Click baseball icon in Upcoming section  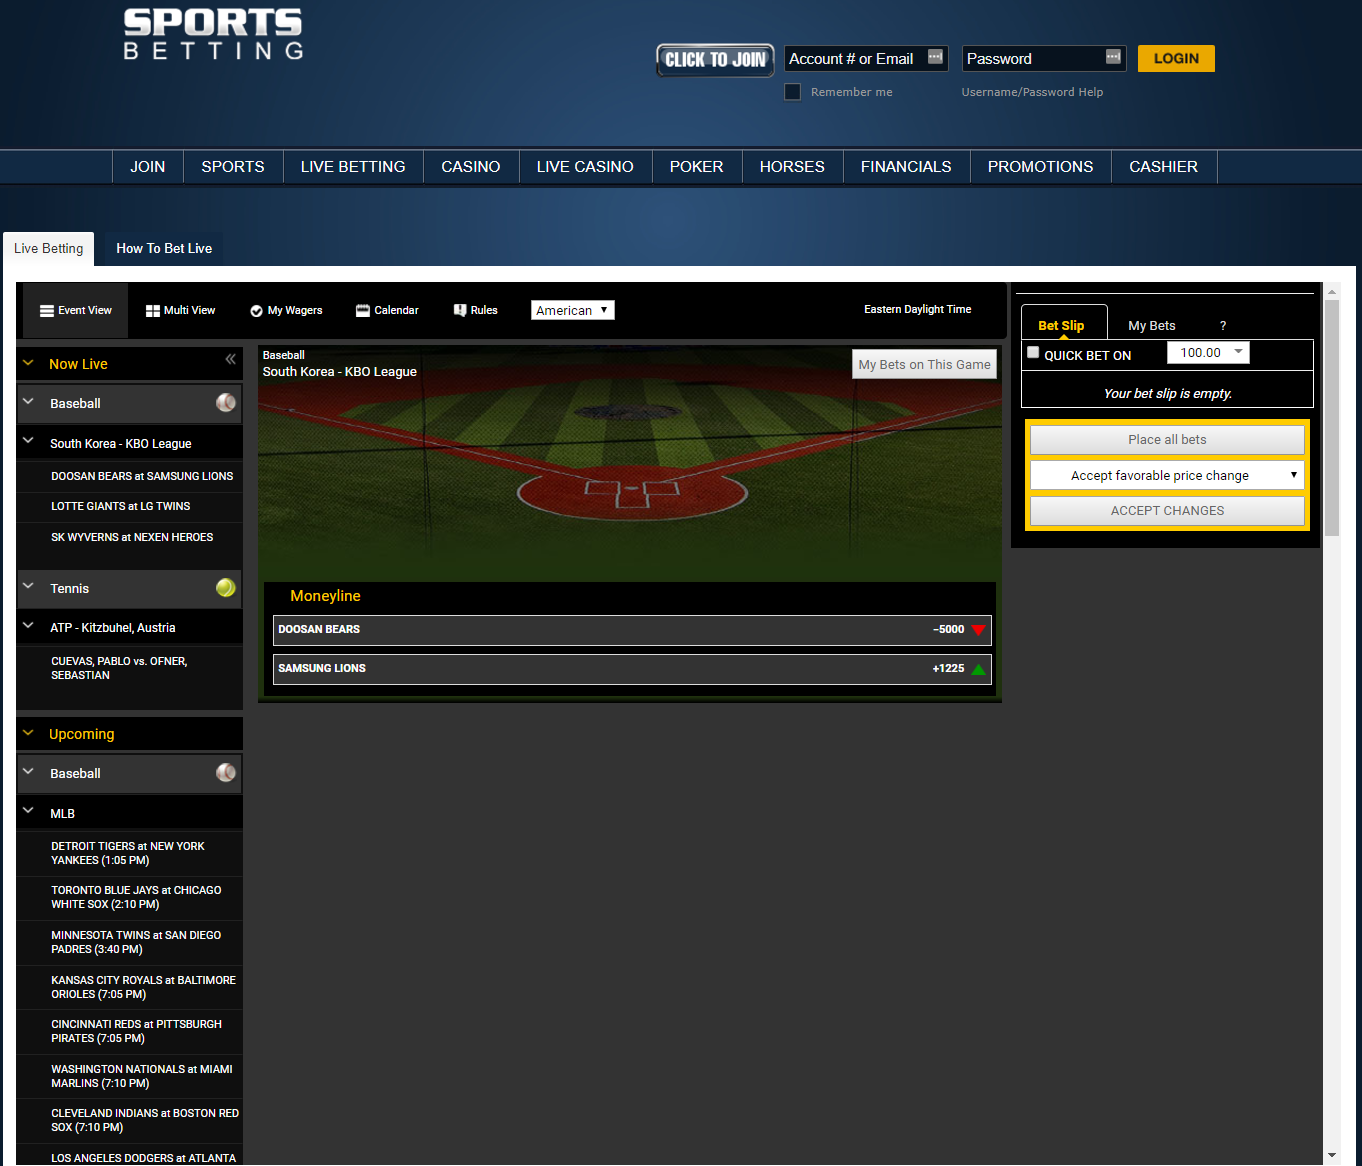[x=226, y=772]
